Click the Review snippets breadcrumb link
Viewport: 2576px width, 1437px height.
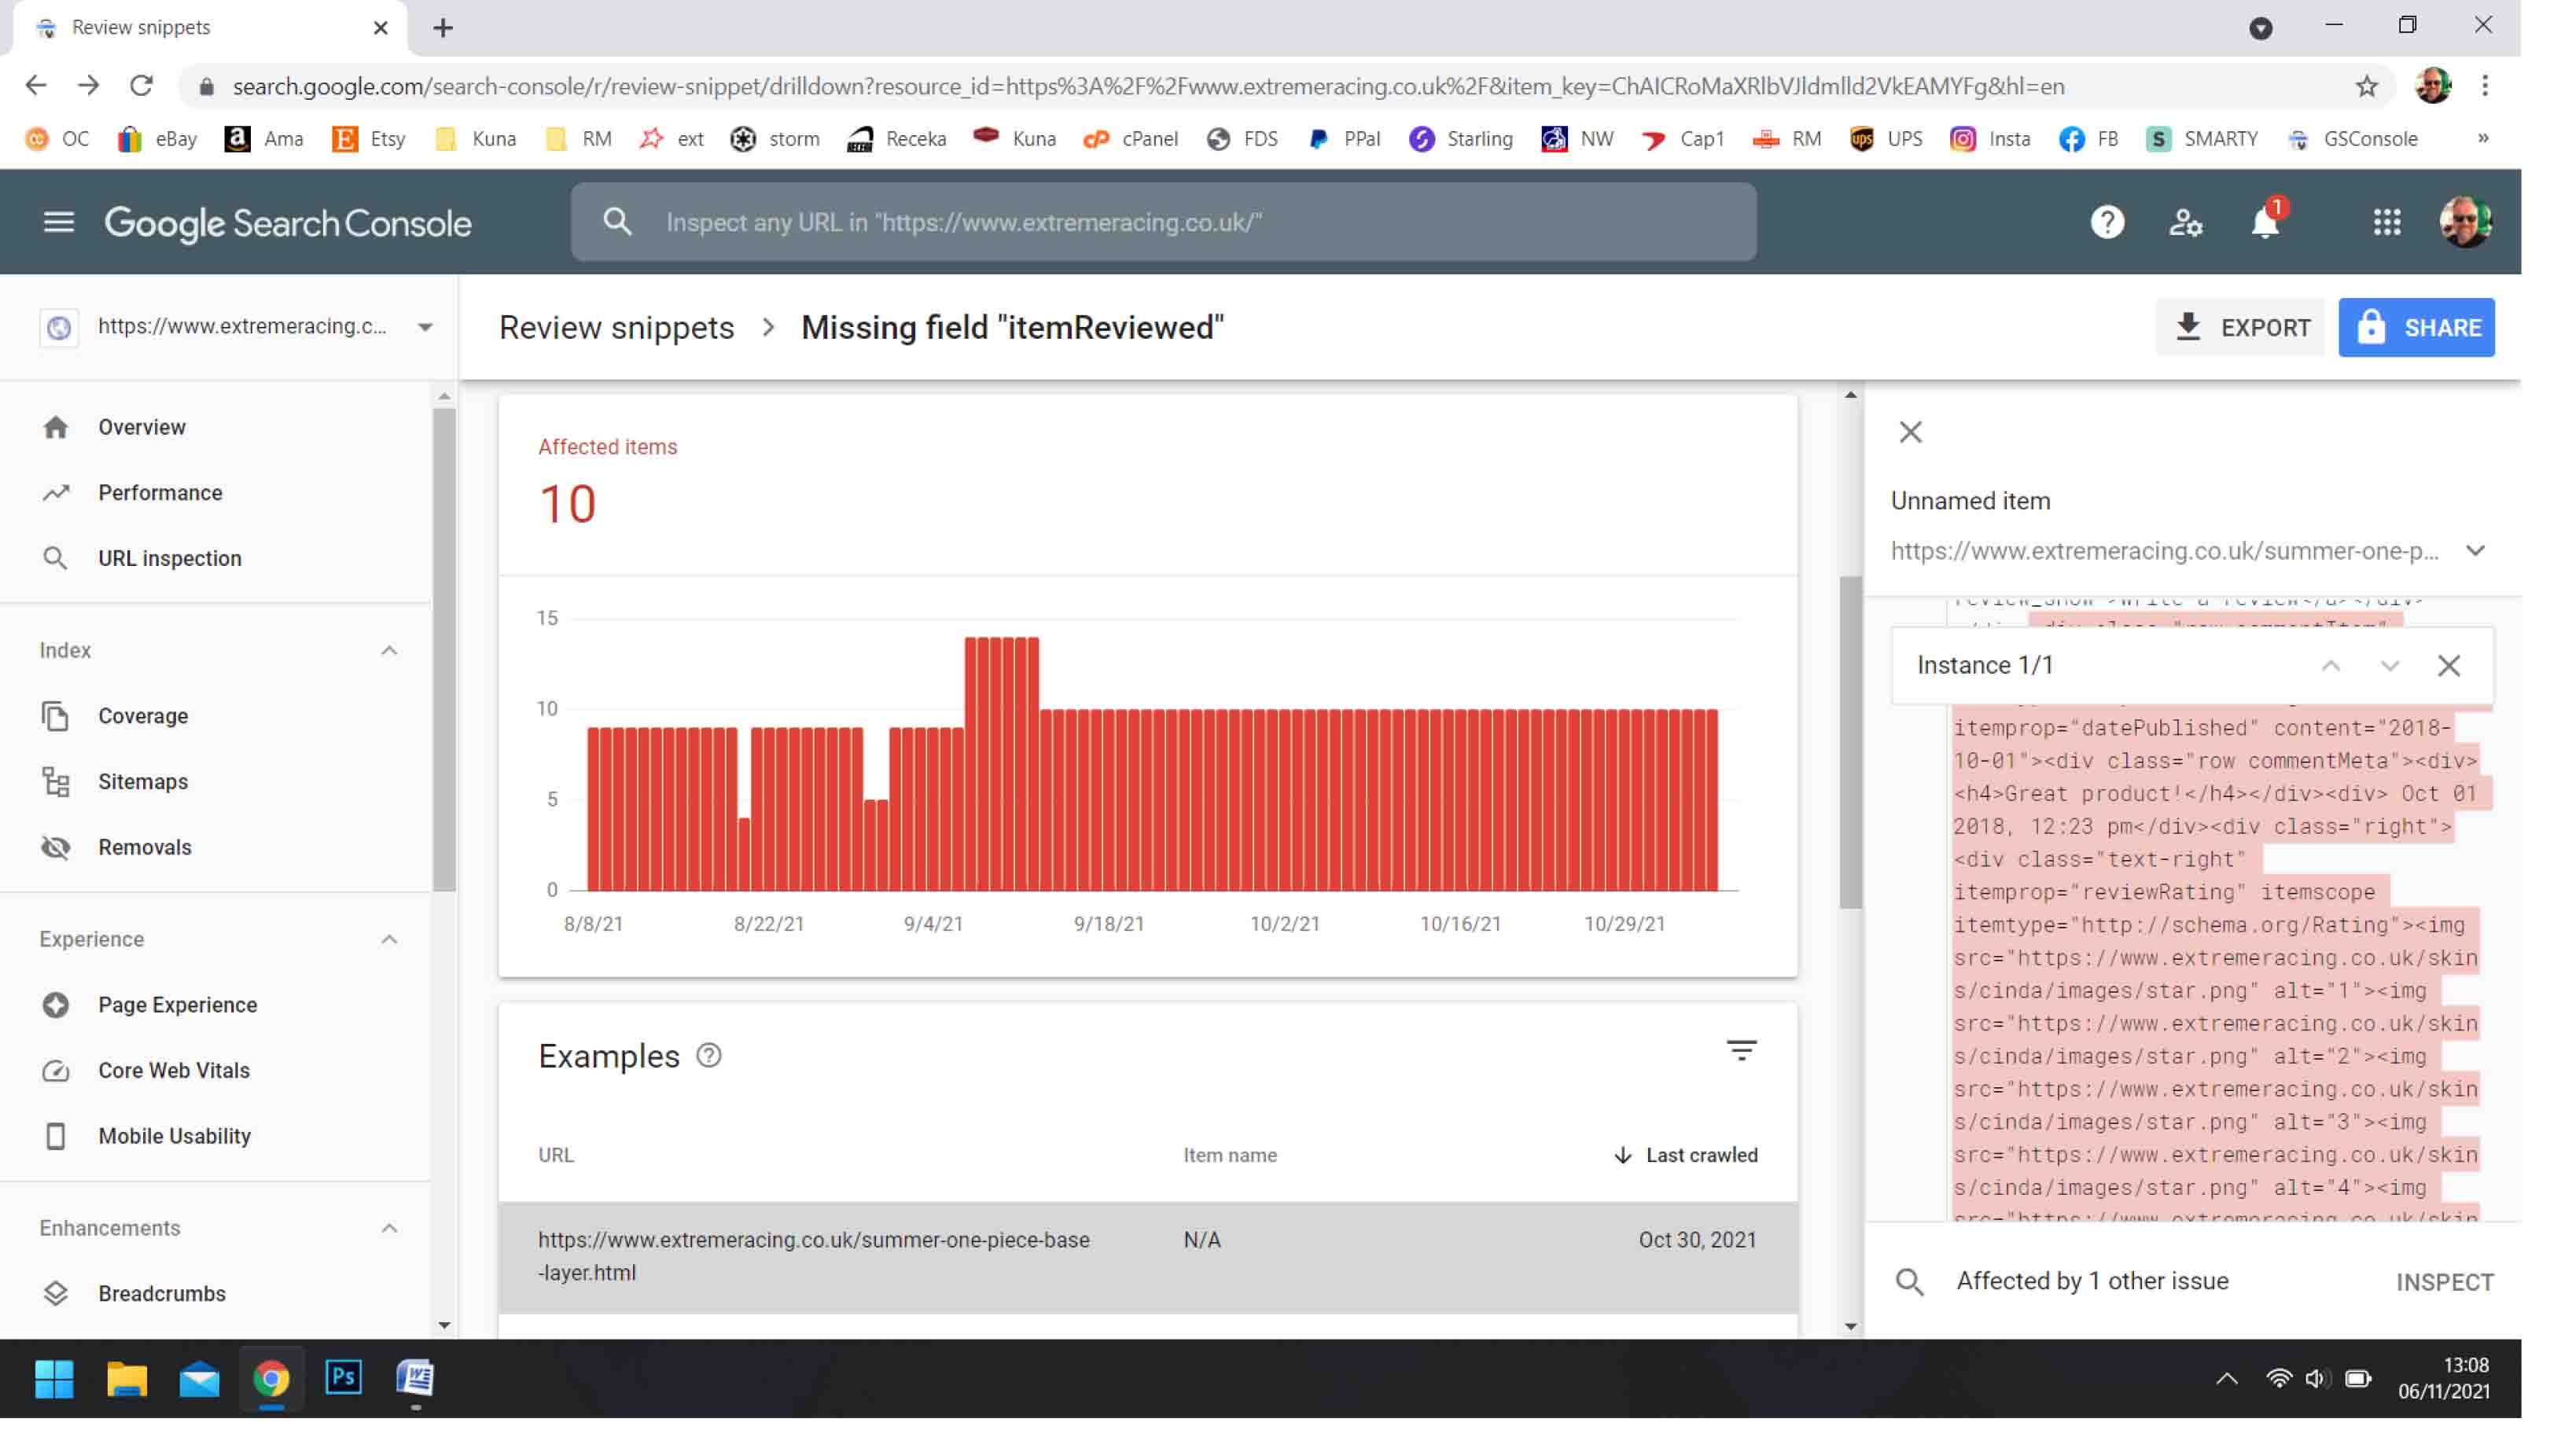tap(616, 328)
